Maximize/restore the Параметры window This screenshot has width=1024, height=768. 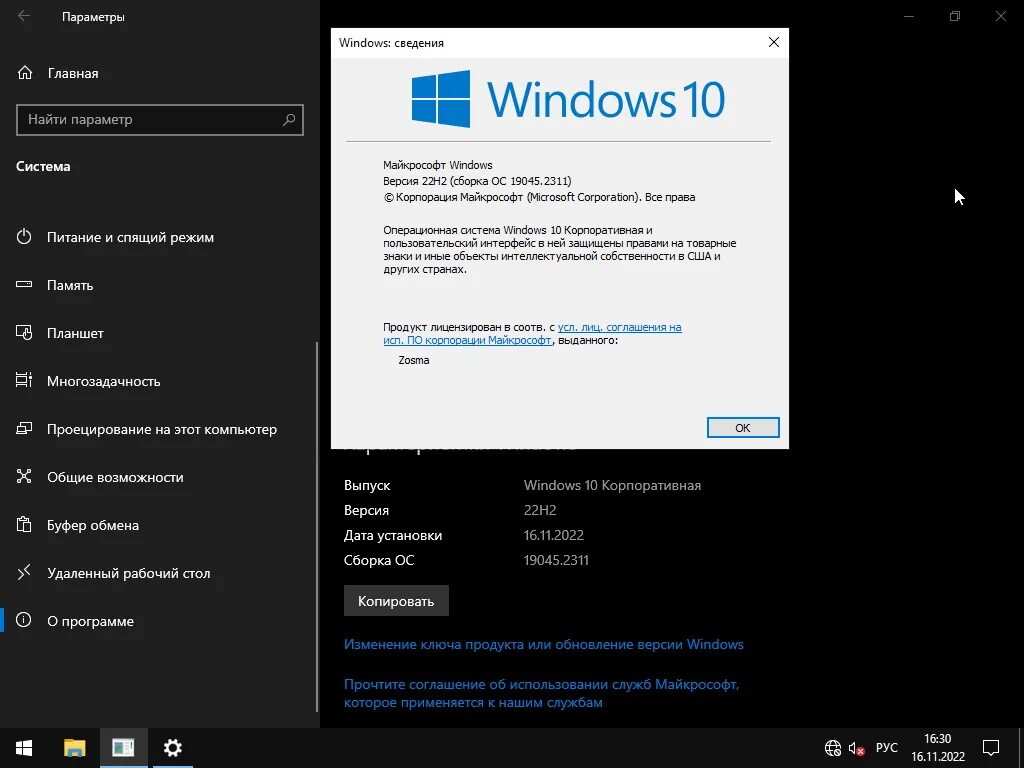click(x=954, y=16)
